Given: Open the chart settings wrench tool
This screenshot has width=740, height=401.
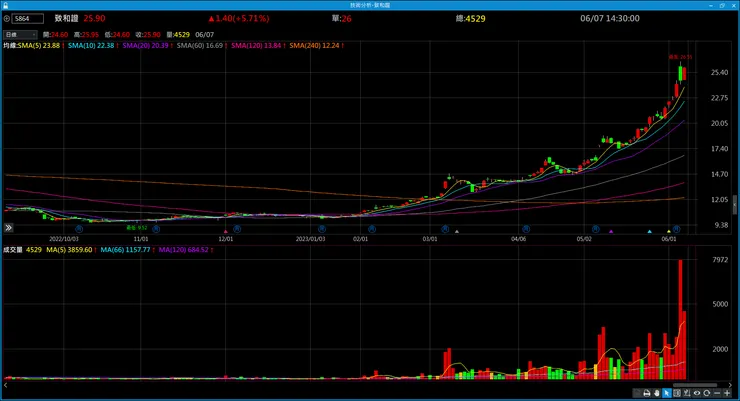Looking at the screenshot, I should click(687, 393).
